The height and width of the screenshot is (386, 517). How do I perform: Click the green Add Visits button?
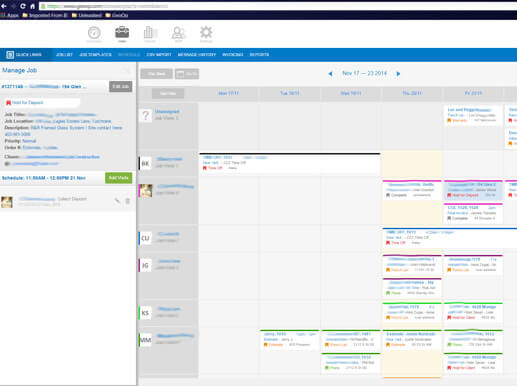coord(119,178)
